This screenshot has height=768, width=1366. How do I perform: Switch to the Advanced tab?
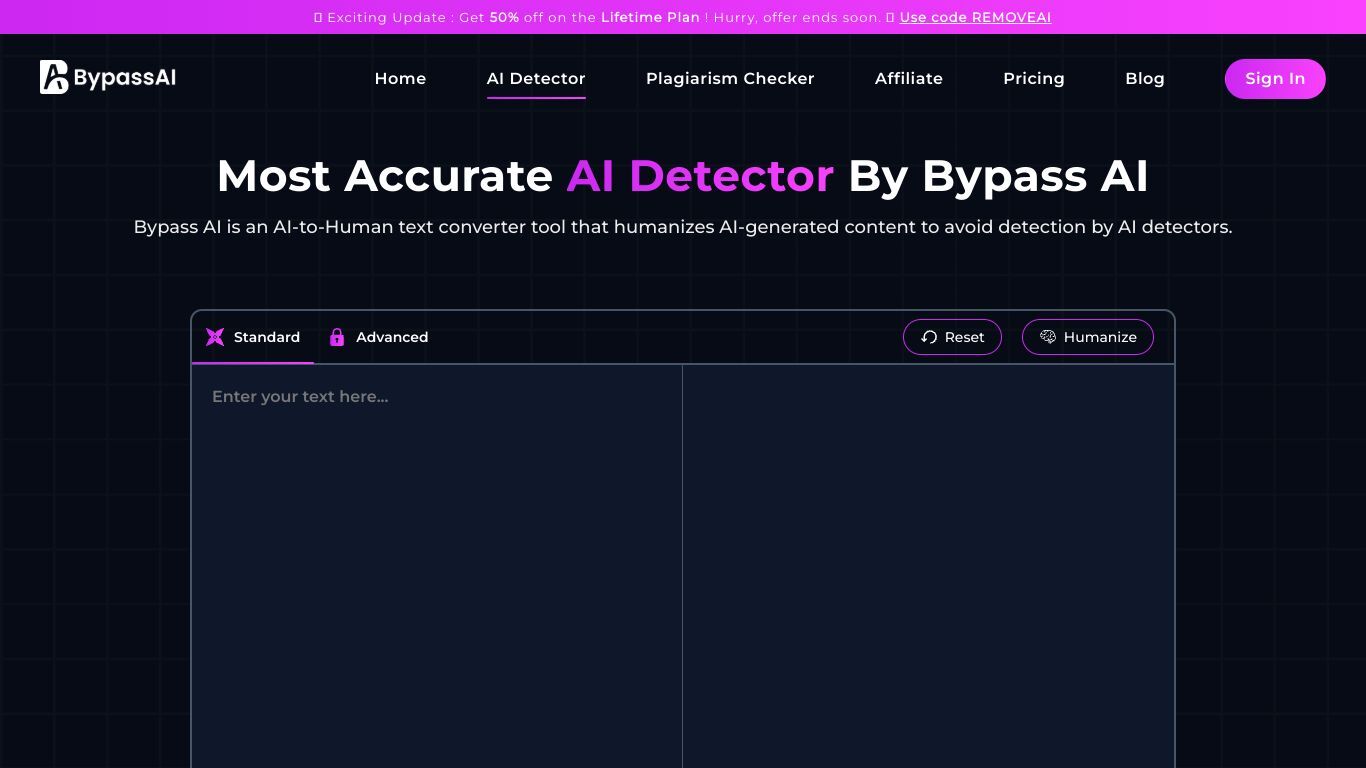pos(379,337)
